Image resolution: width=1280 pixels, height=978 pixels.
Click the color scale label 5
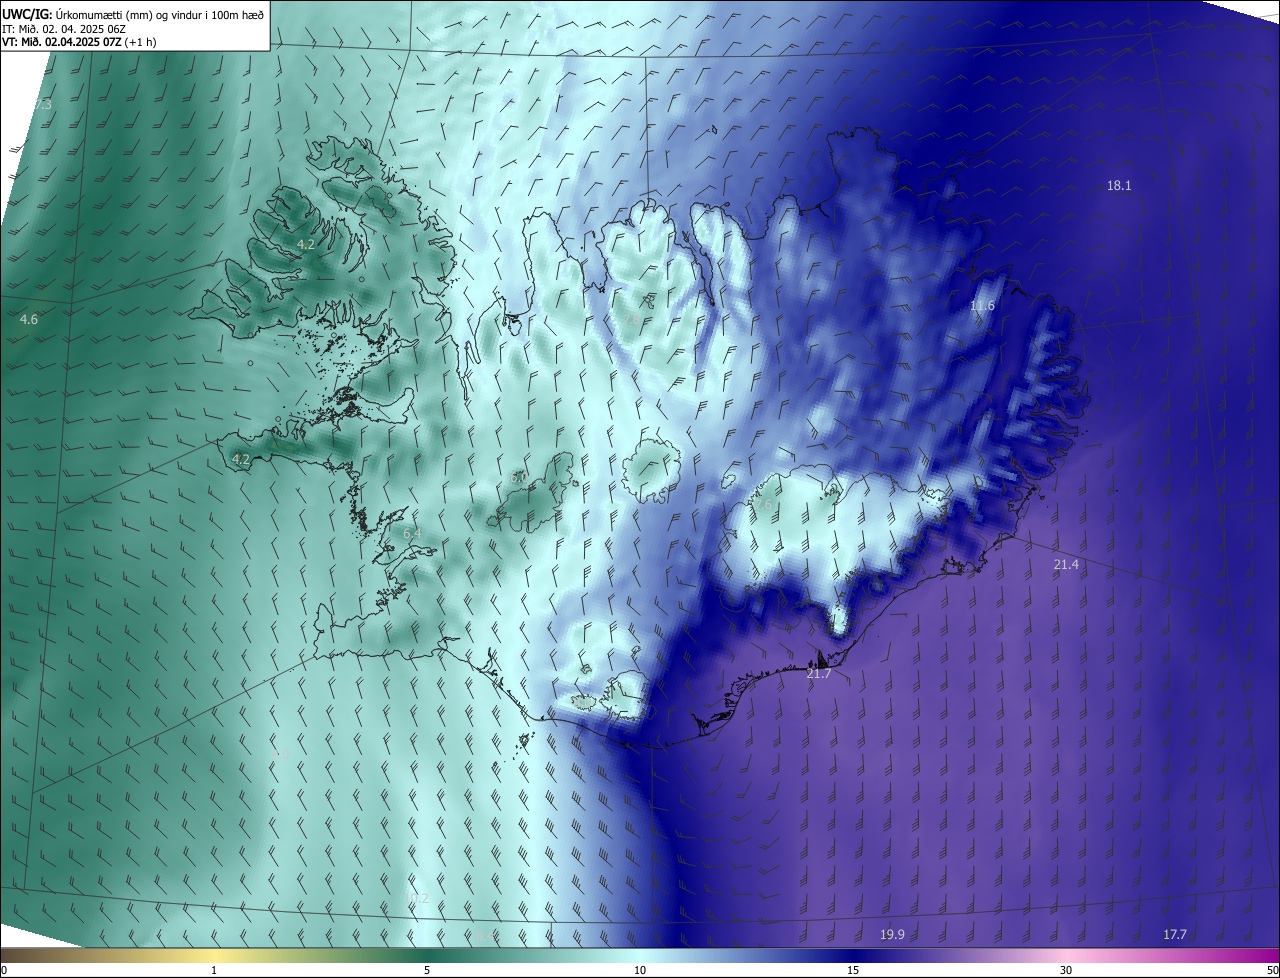[427, 971]
